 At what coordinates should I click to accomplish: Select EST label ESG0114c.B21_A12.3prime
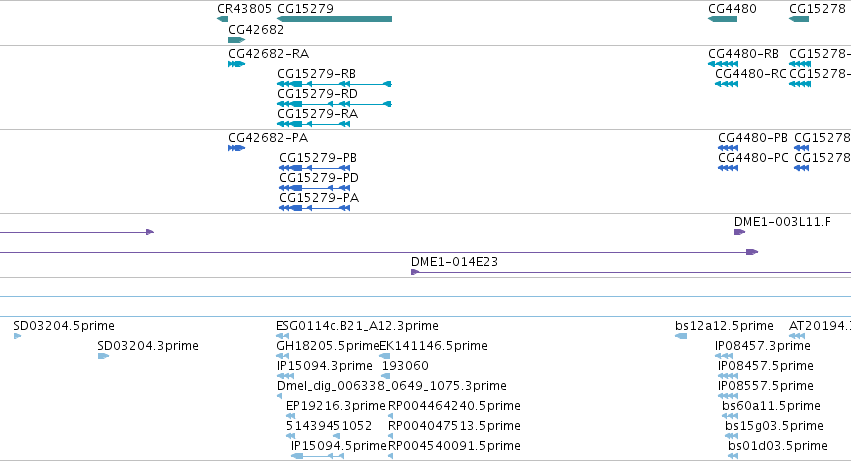point(358,326)
